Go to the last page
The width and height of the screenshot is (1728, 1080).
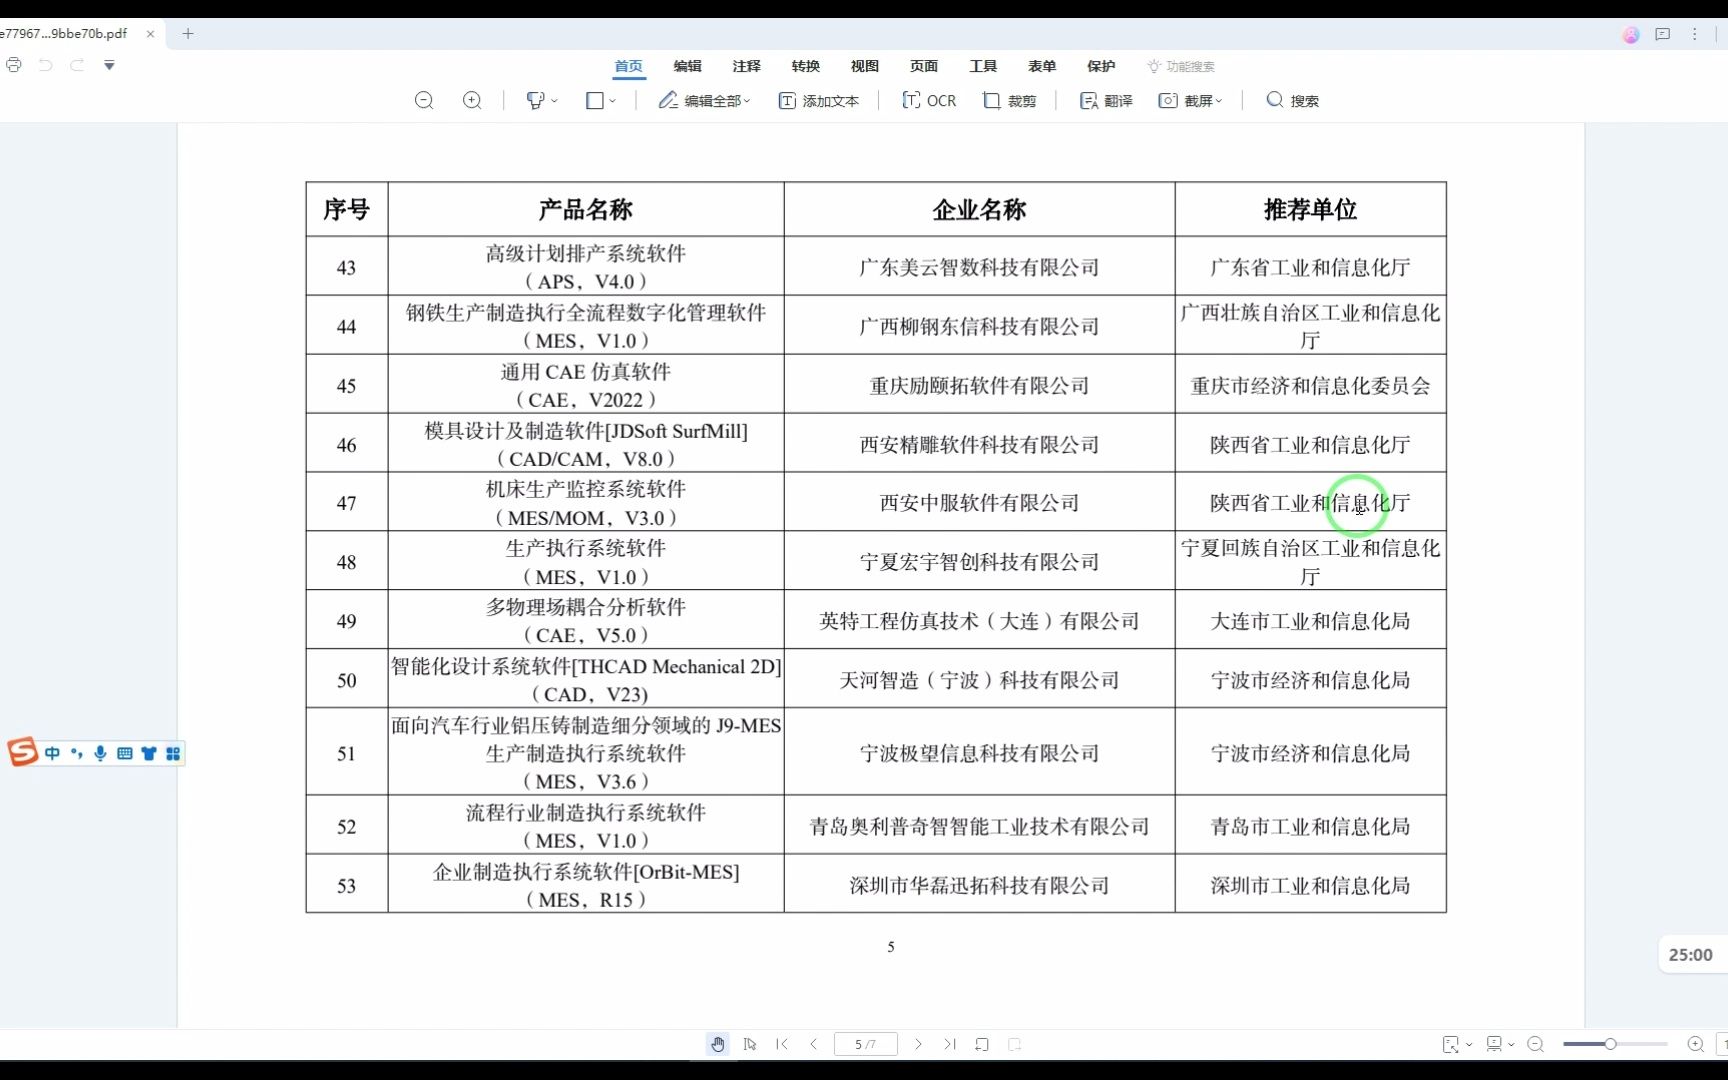[x=950, y=1044]
